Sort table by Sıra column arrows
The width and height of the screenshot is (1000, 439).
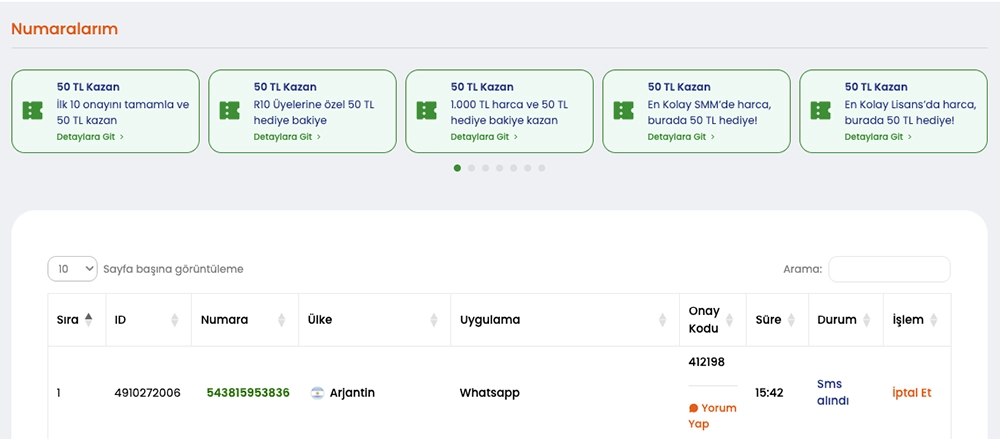point(88,320)
